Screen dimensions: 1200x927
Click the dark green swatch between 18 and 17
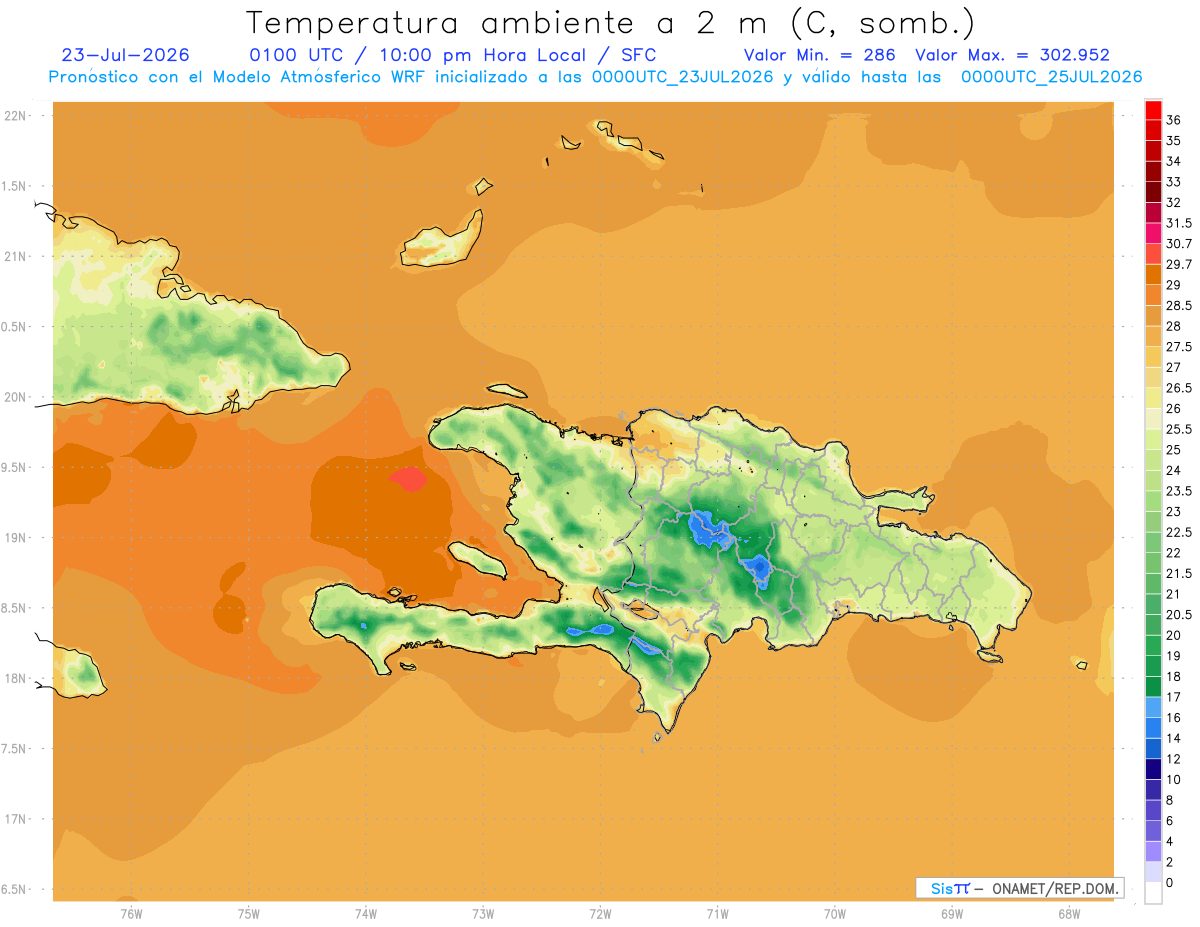(1153, 687)
